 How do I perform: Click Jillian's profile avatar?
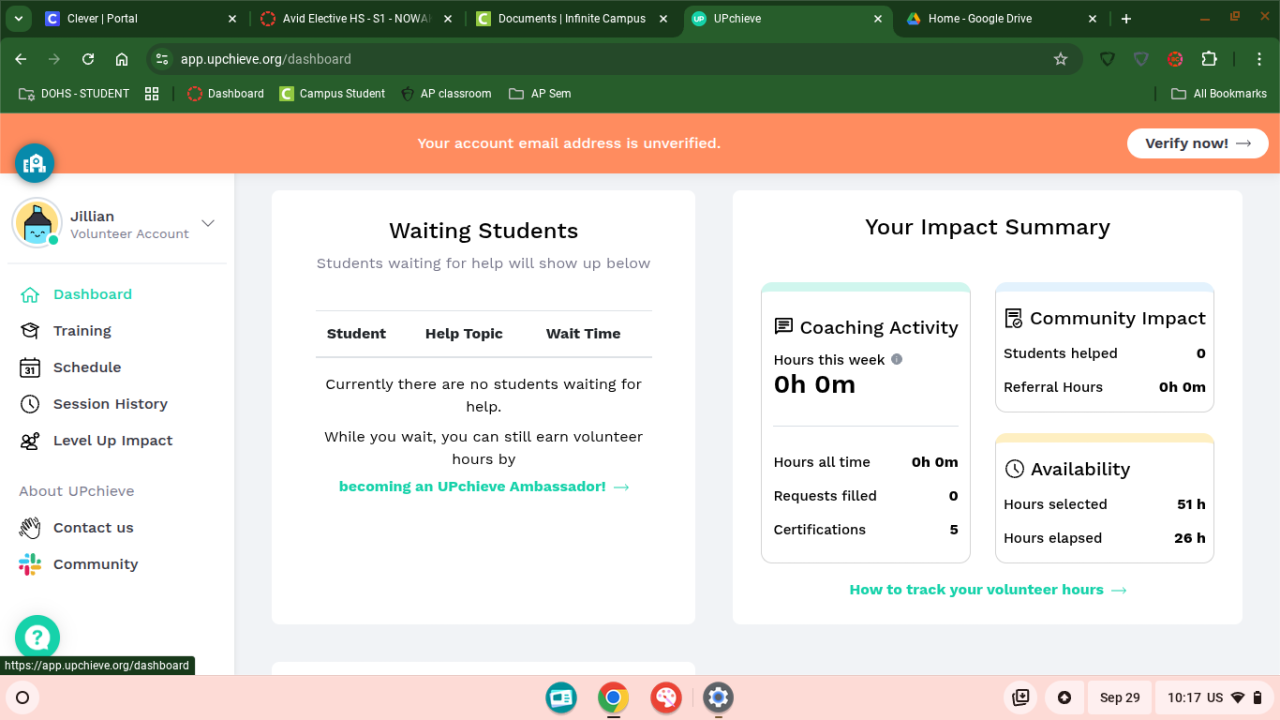[37, 223]
